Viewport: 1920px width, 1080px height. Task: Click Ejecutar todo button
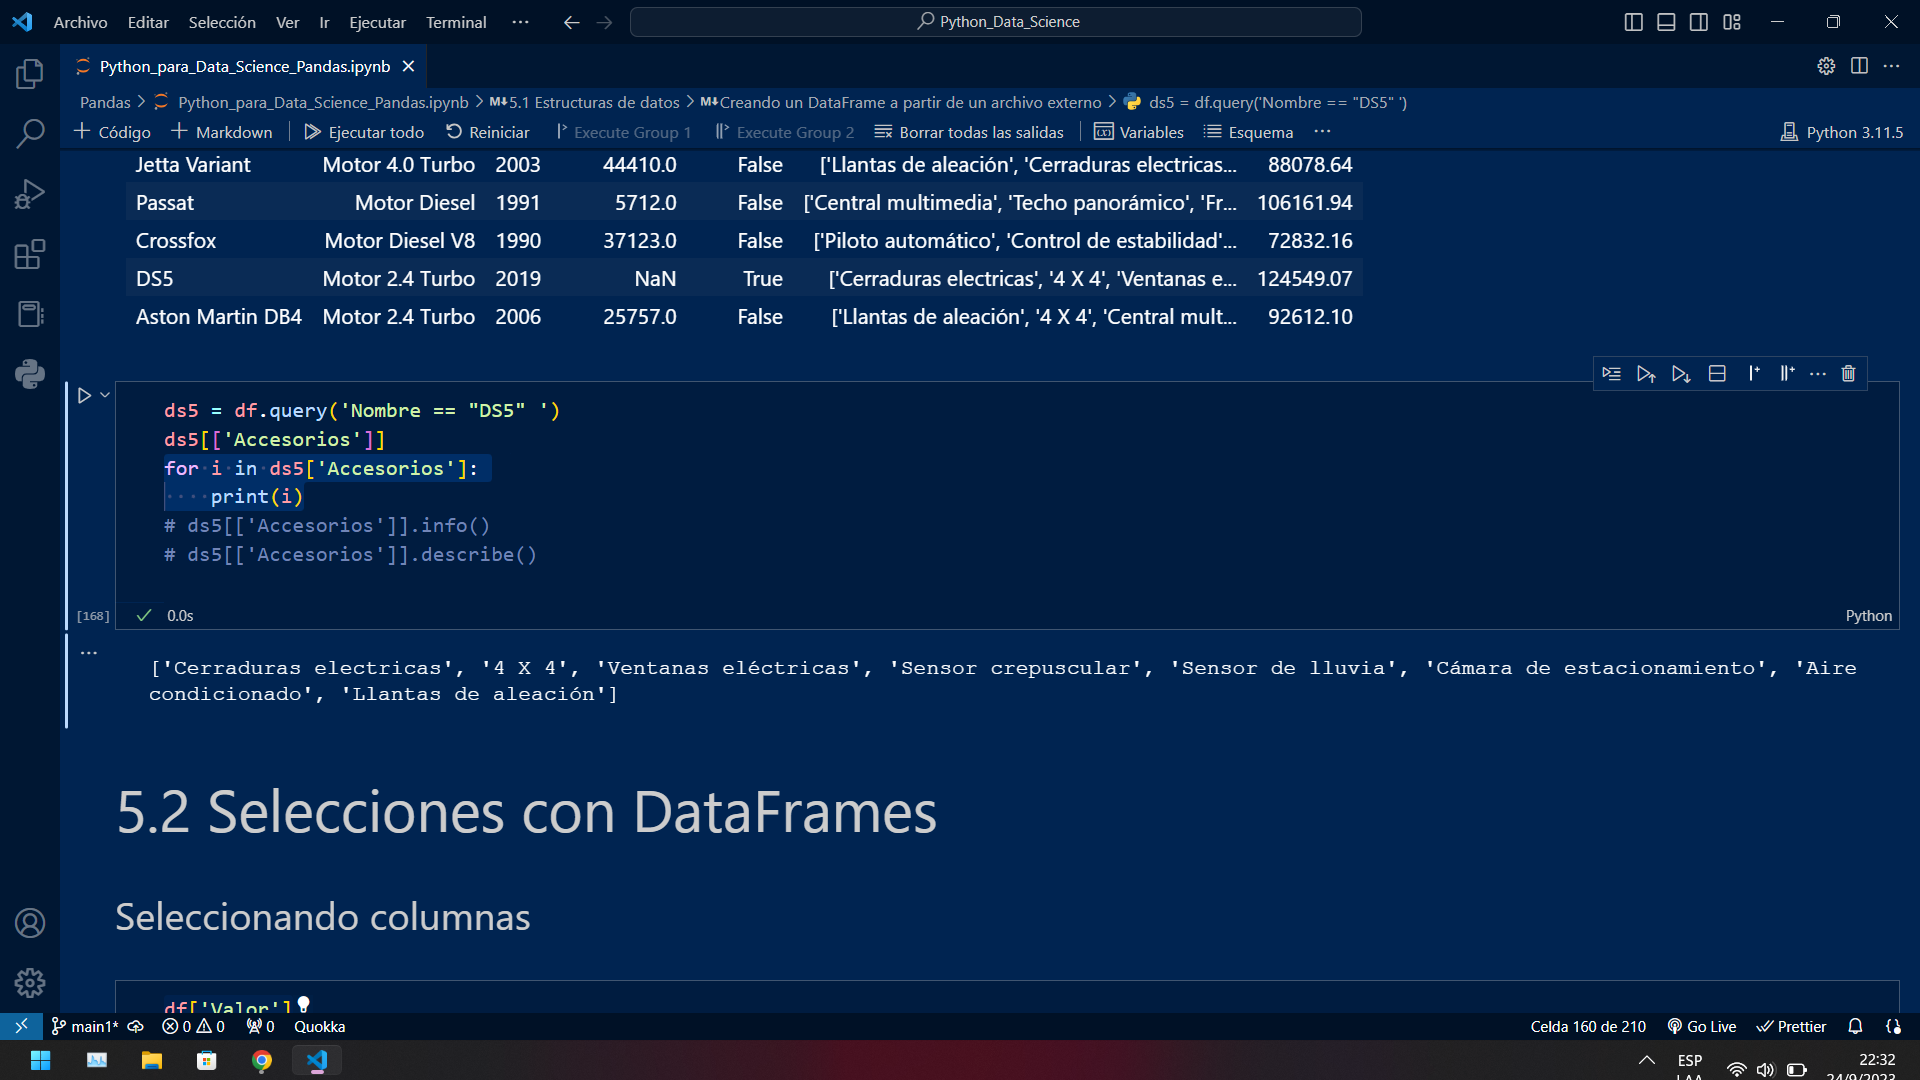click(x=364, y=132)
